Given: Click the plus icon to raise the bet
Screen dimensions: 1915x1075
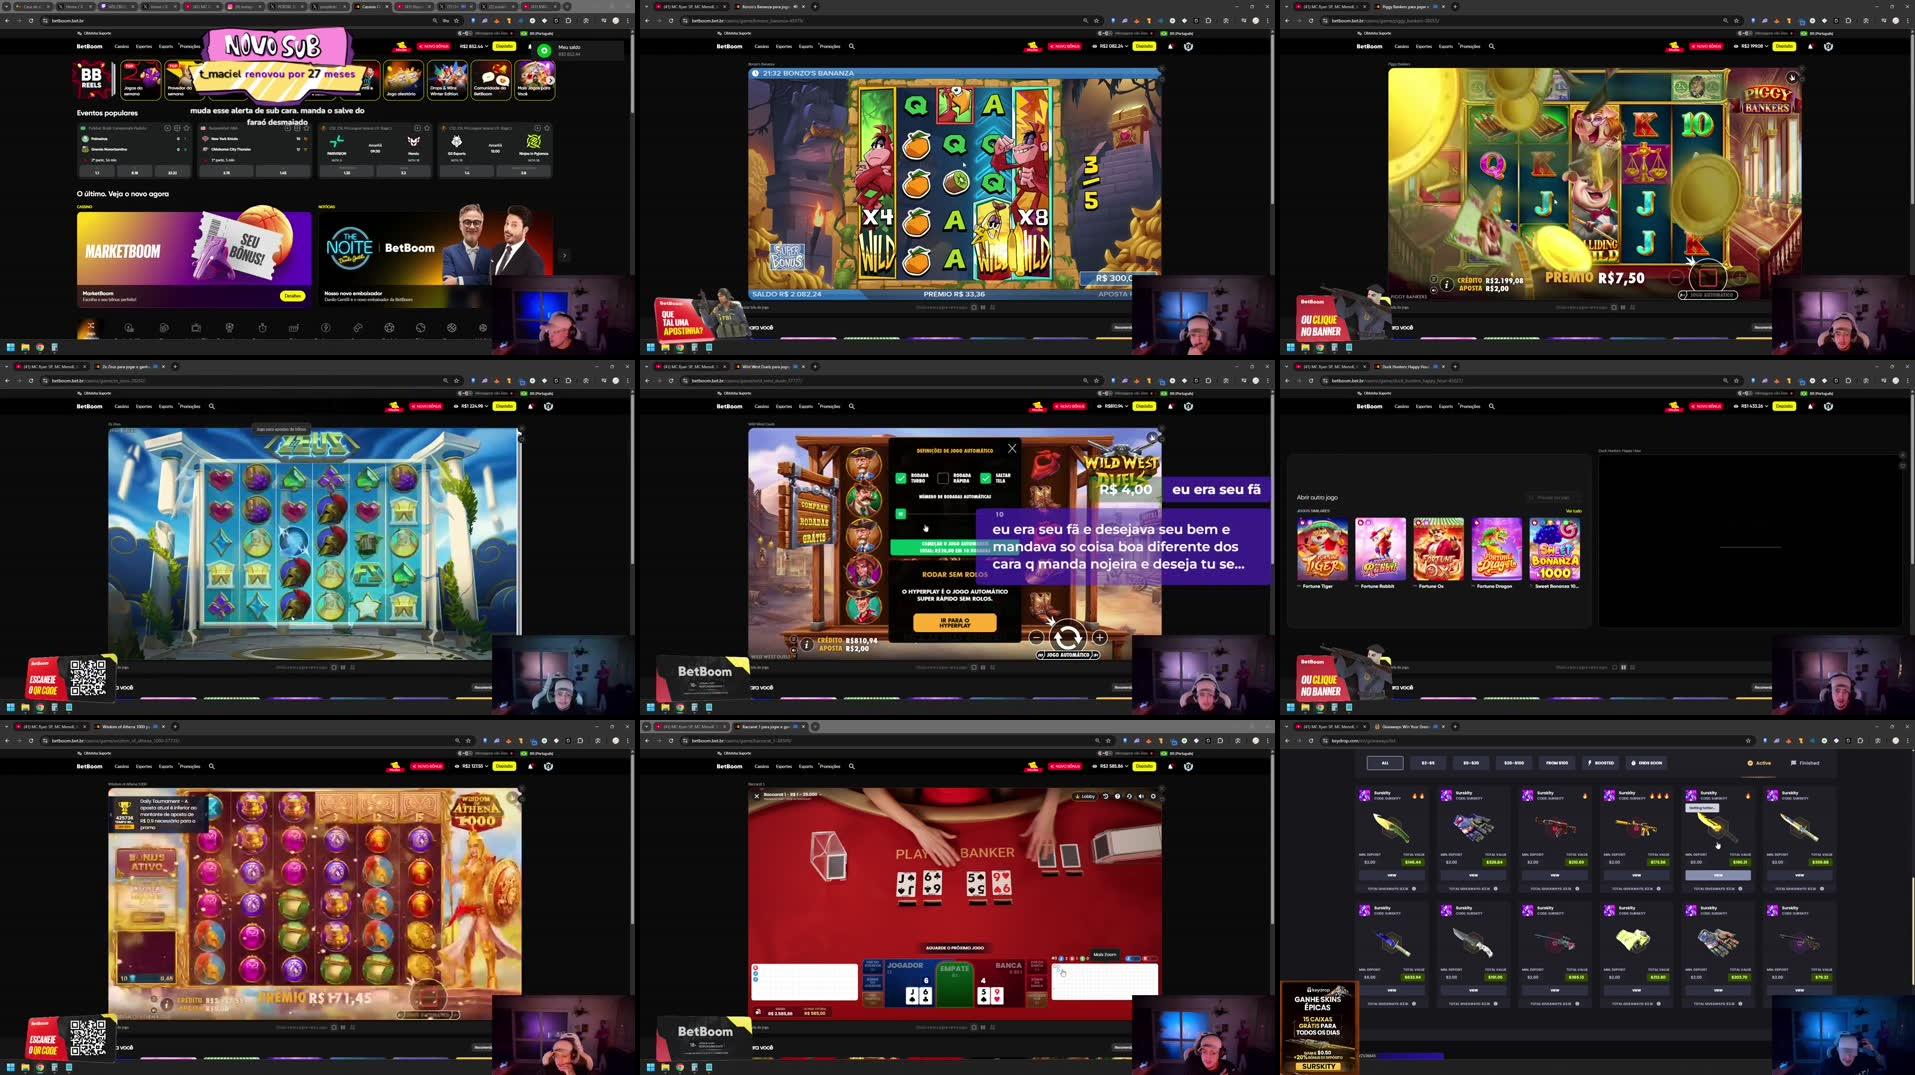Looking at the screenshot, I should click(1099, 638).
